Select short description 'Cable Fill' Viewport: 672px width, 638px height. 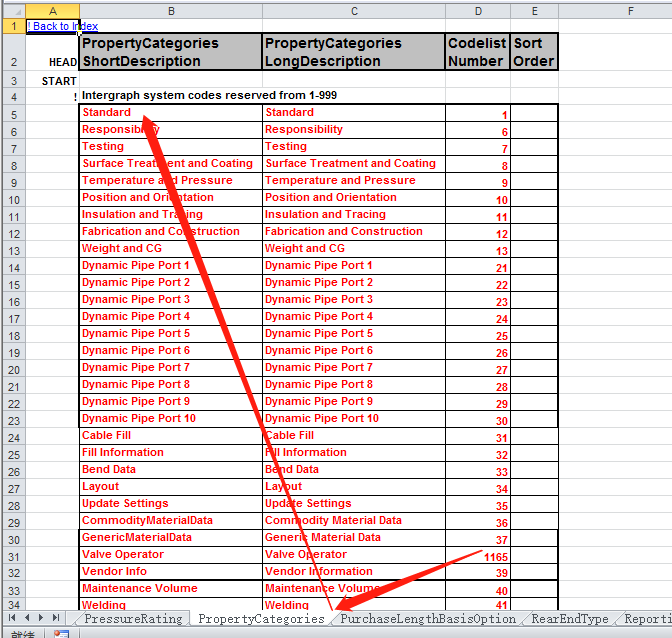click(171, 435)
